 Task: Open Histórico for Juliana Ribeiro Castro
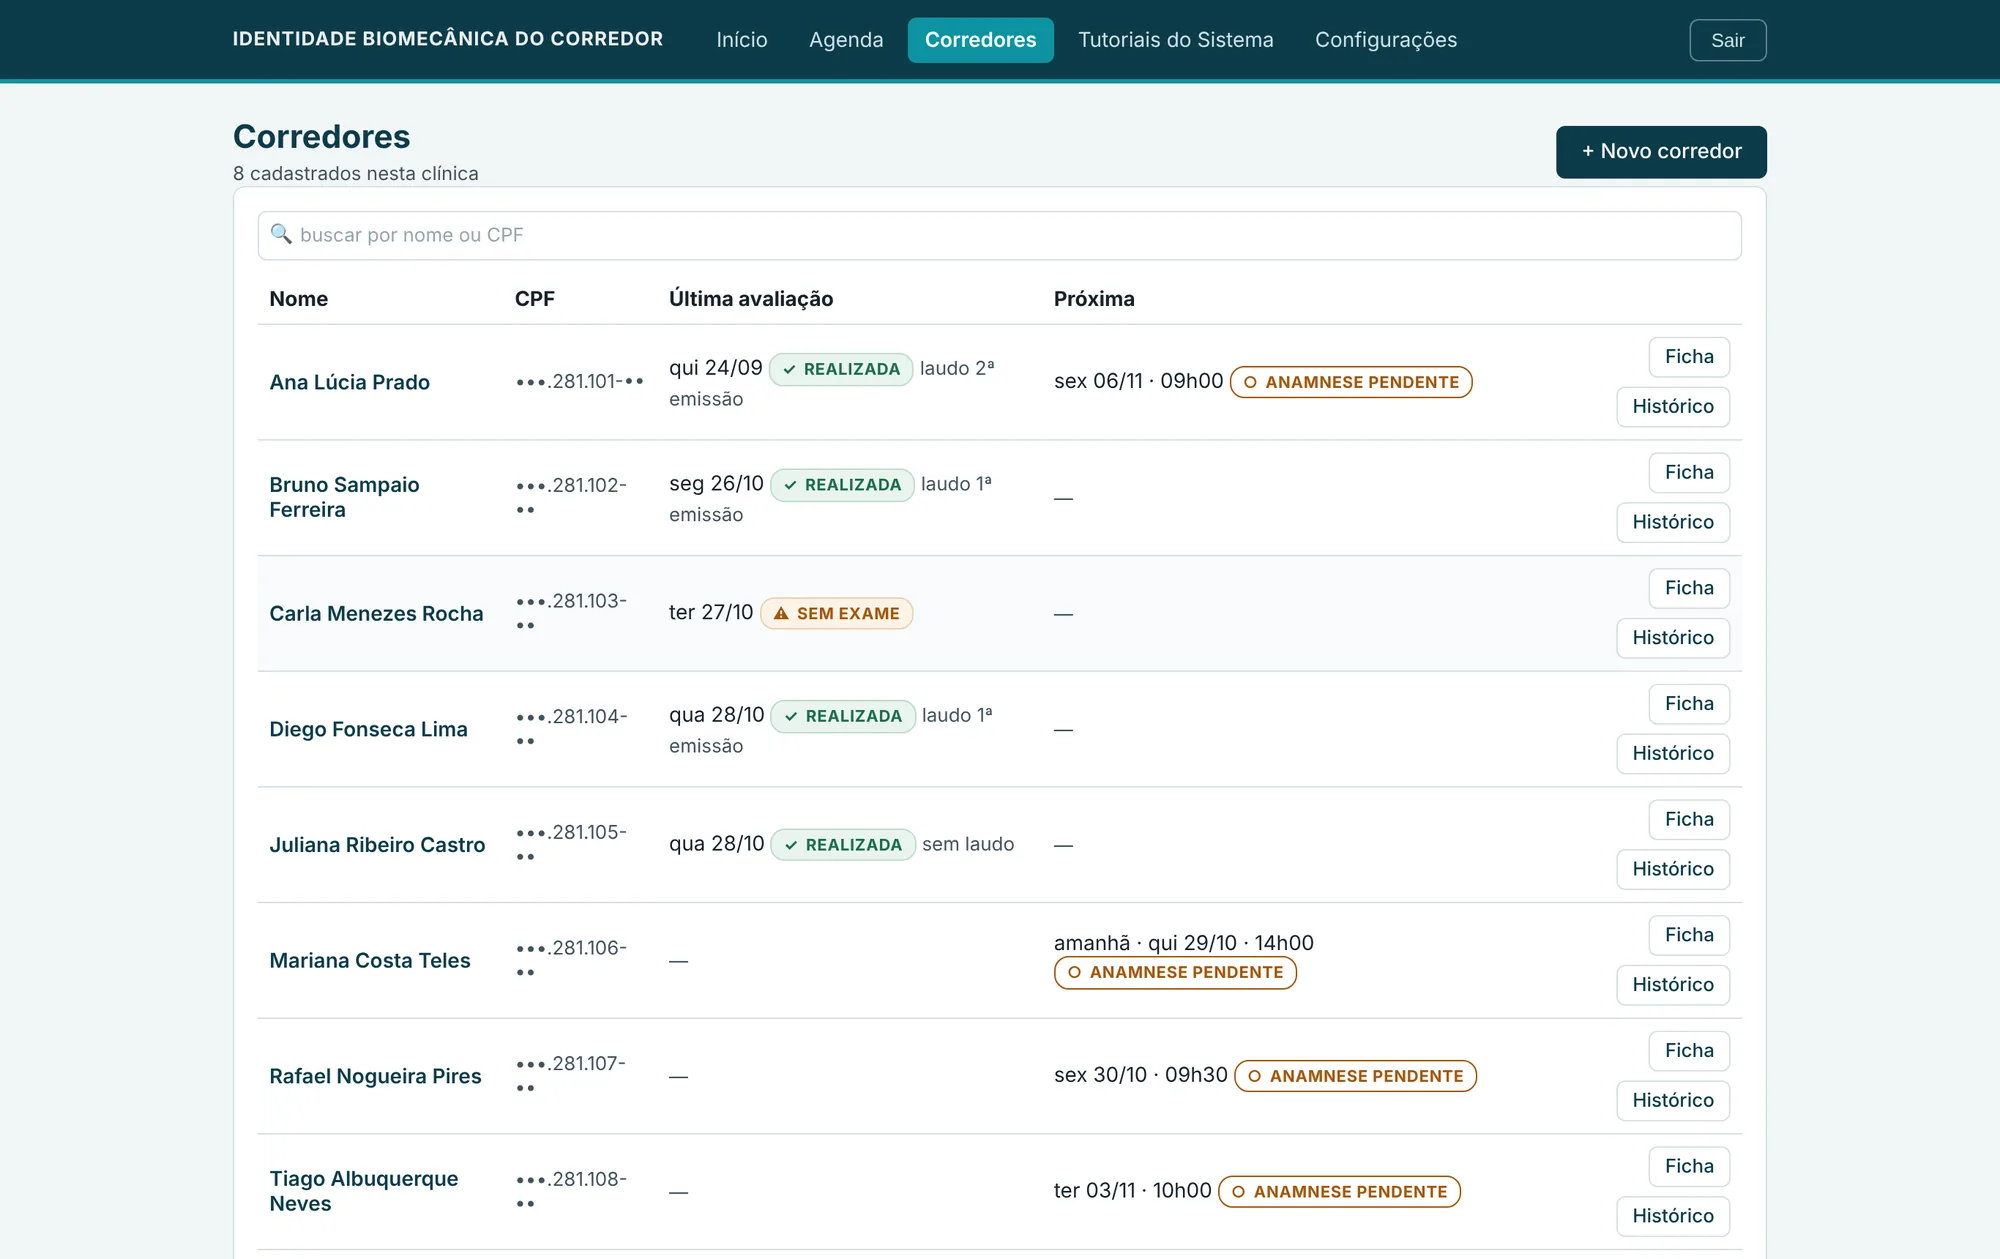[1673, 869]
